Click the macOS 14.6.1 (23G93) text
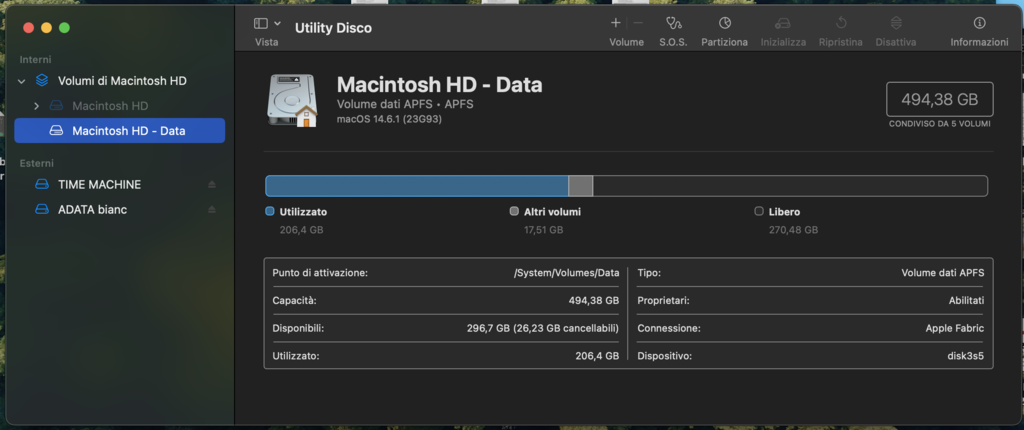Image resolution: width=1024 pixels, height=430 pixels. tap(389, 119)
